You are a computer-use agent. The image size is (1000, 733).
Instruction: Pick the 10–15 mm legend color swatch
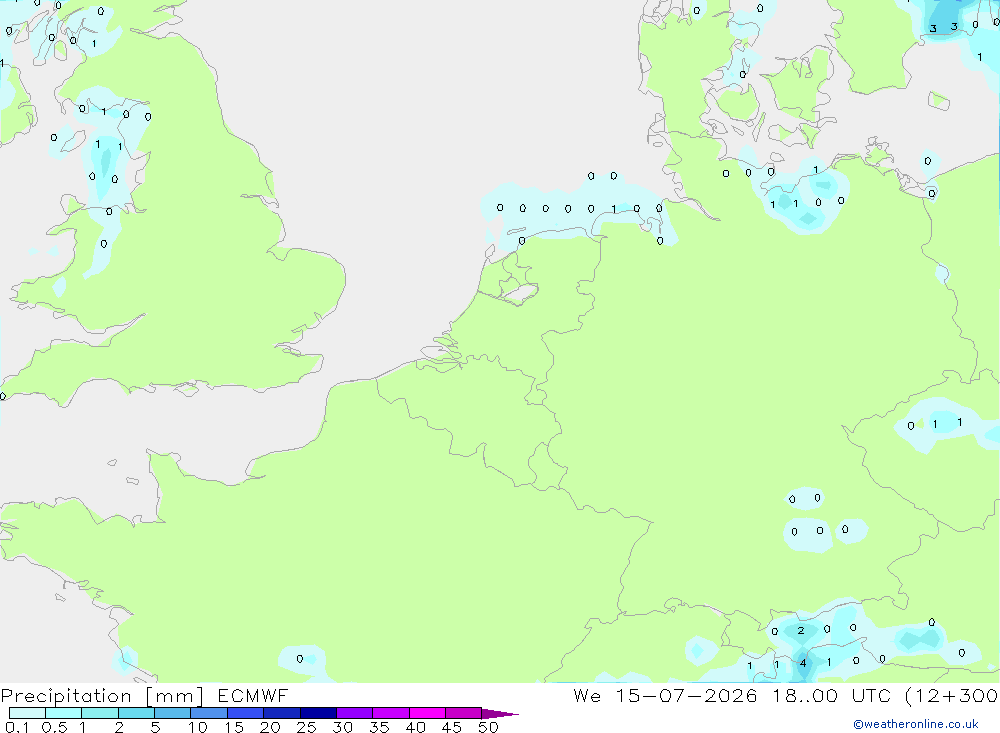(x=209, y=713)
